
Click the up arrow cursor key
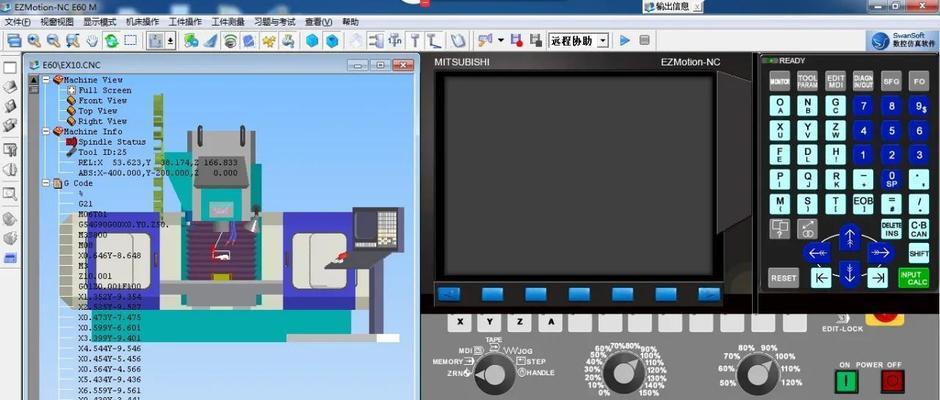click(x=849, y=237)
